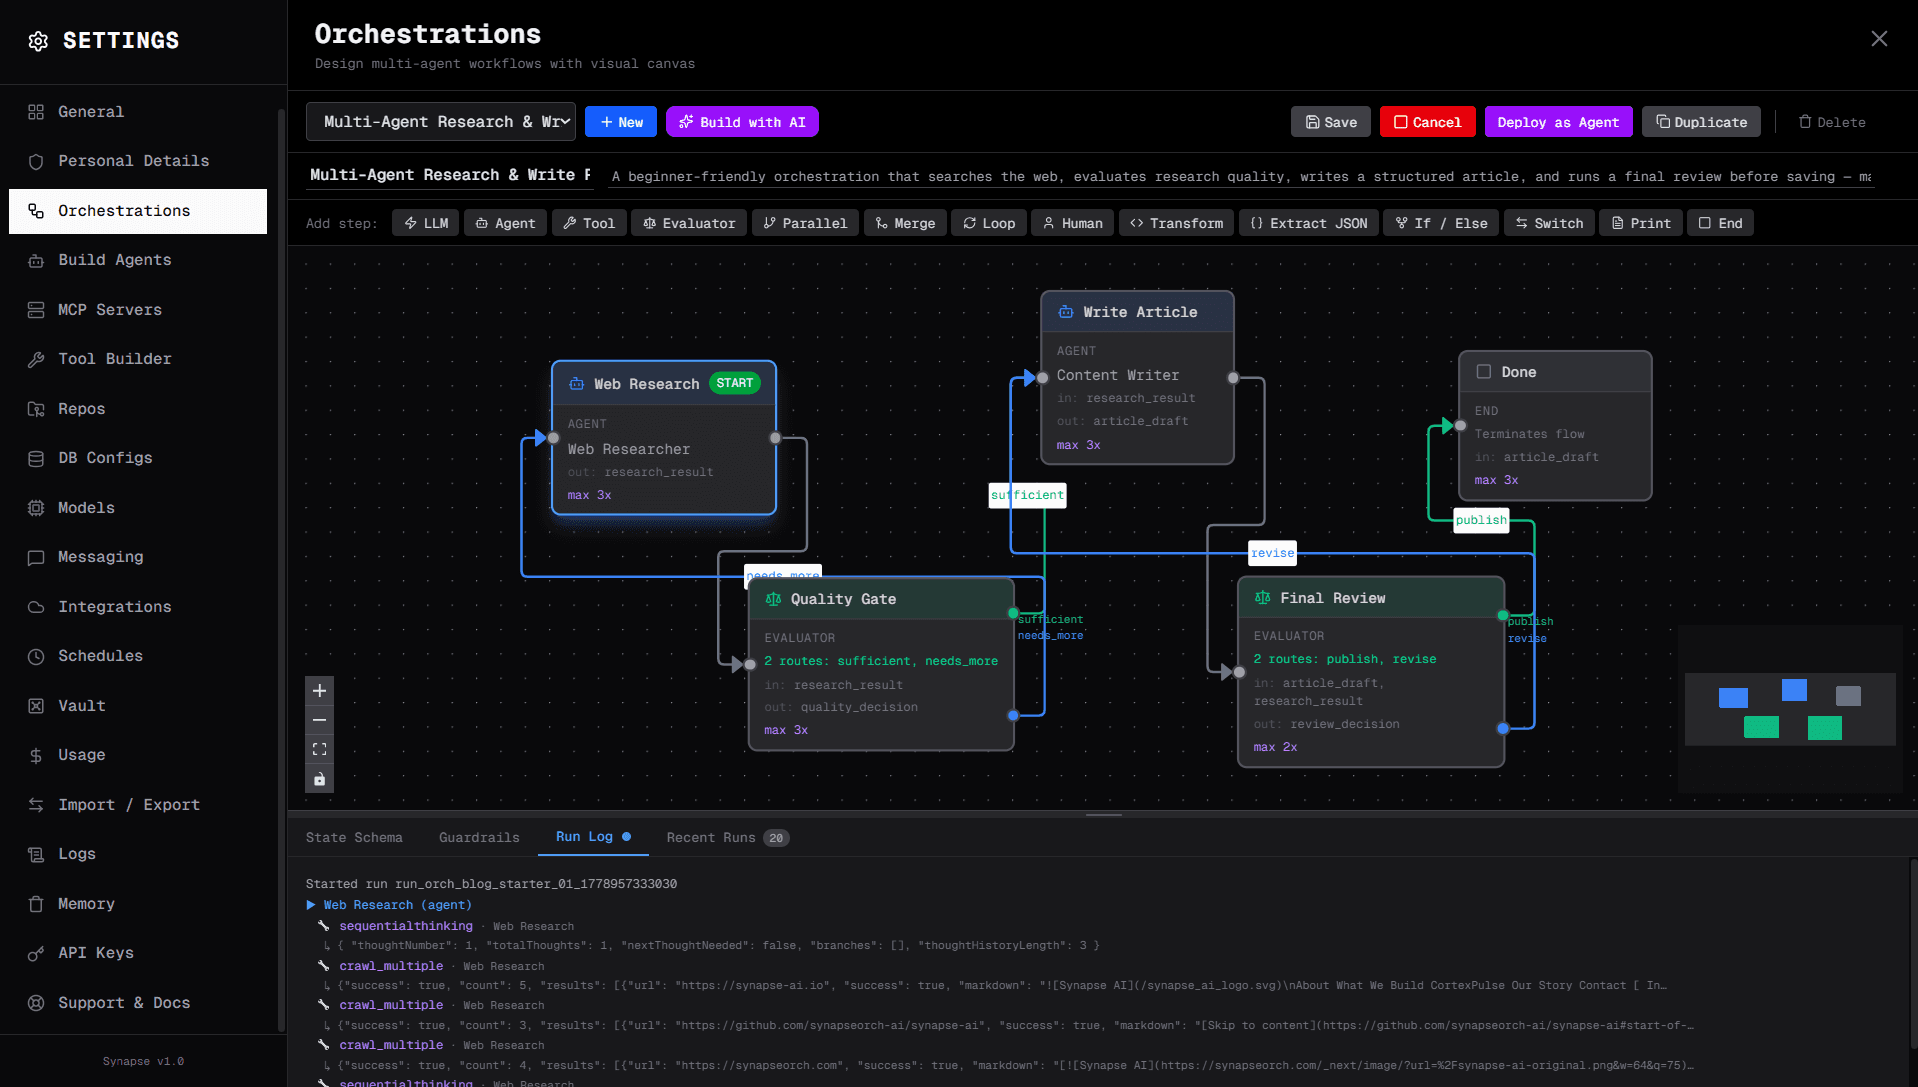Open Tool Builder section
This screenshot has height=1087, width=1918.
138,359
